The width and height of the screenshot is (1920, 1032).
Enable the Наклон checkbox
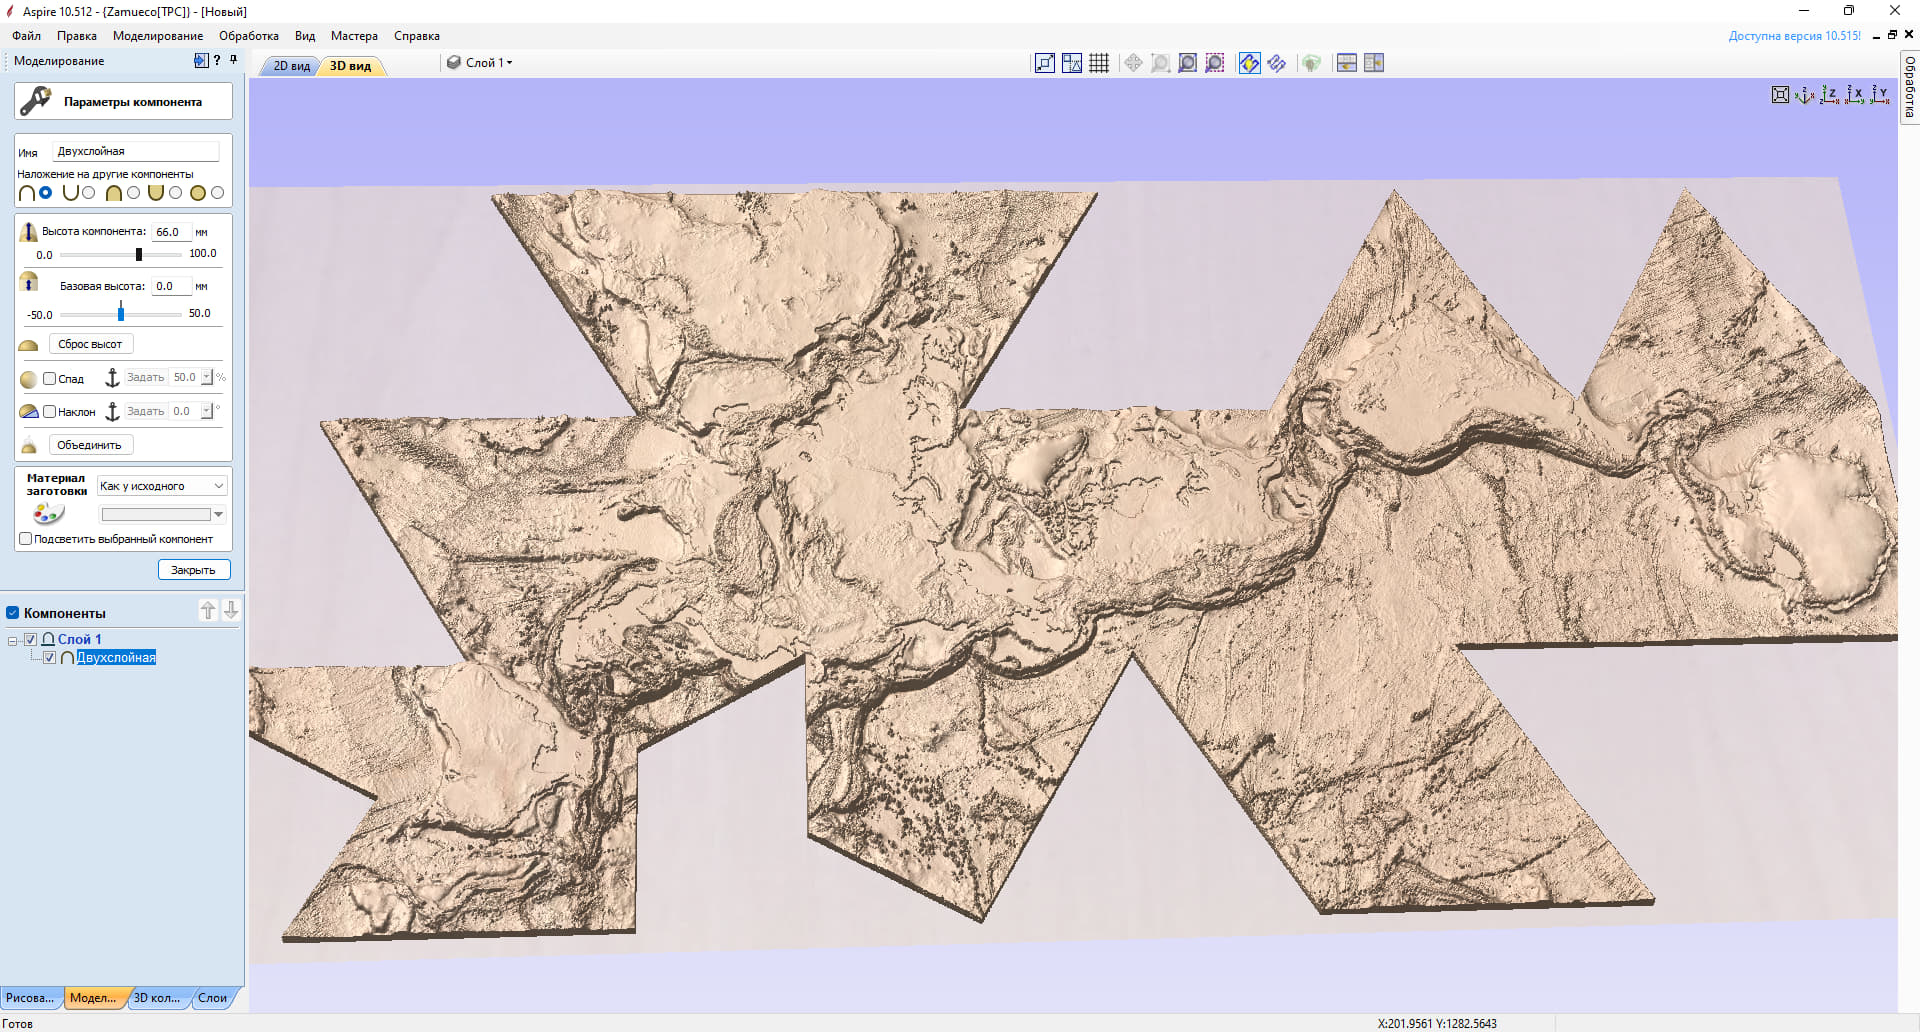tap(49, 411)
